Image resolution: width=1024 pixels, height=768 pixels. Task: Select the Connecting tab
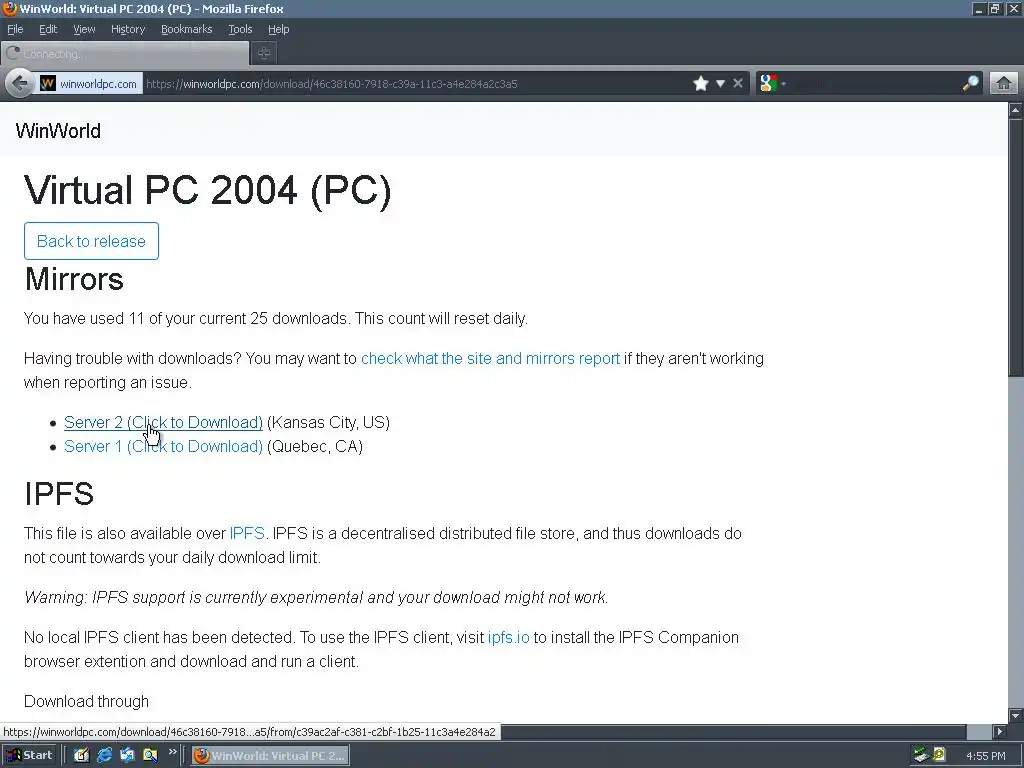pyautogui.click(x=125, y=54)
